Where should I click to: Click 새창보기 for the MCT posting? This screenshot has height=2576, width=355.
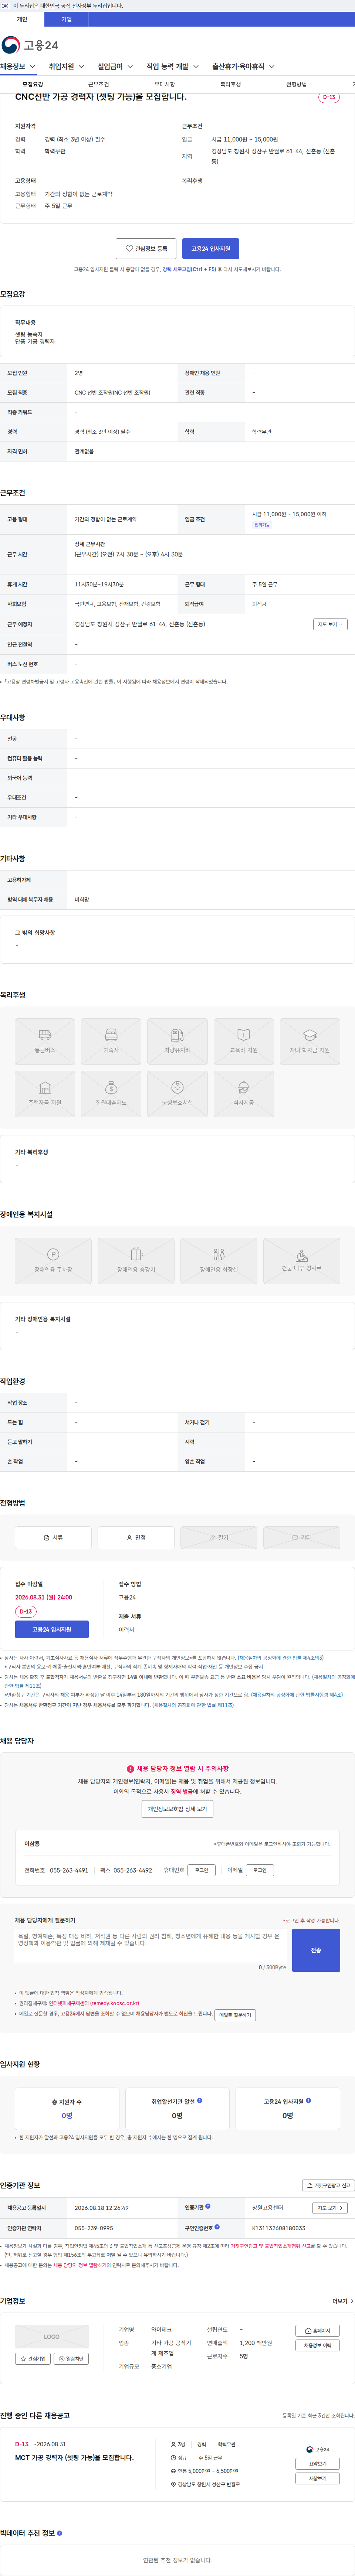point(318,2479)
